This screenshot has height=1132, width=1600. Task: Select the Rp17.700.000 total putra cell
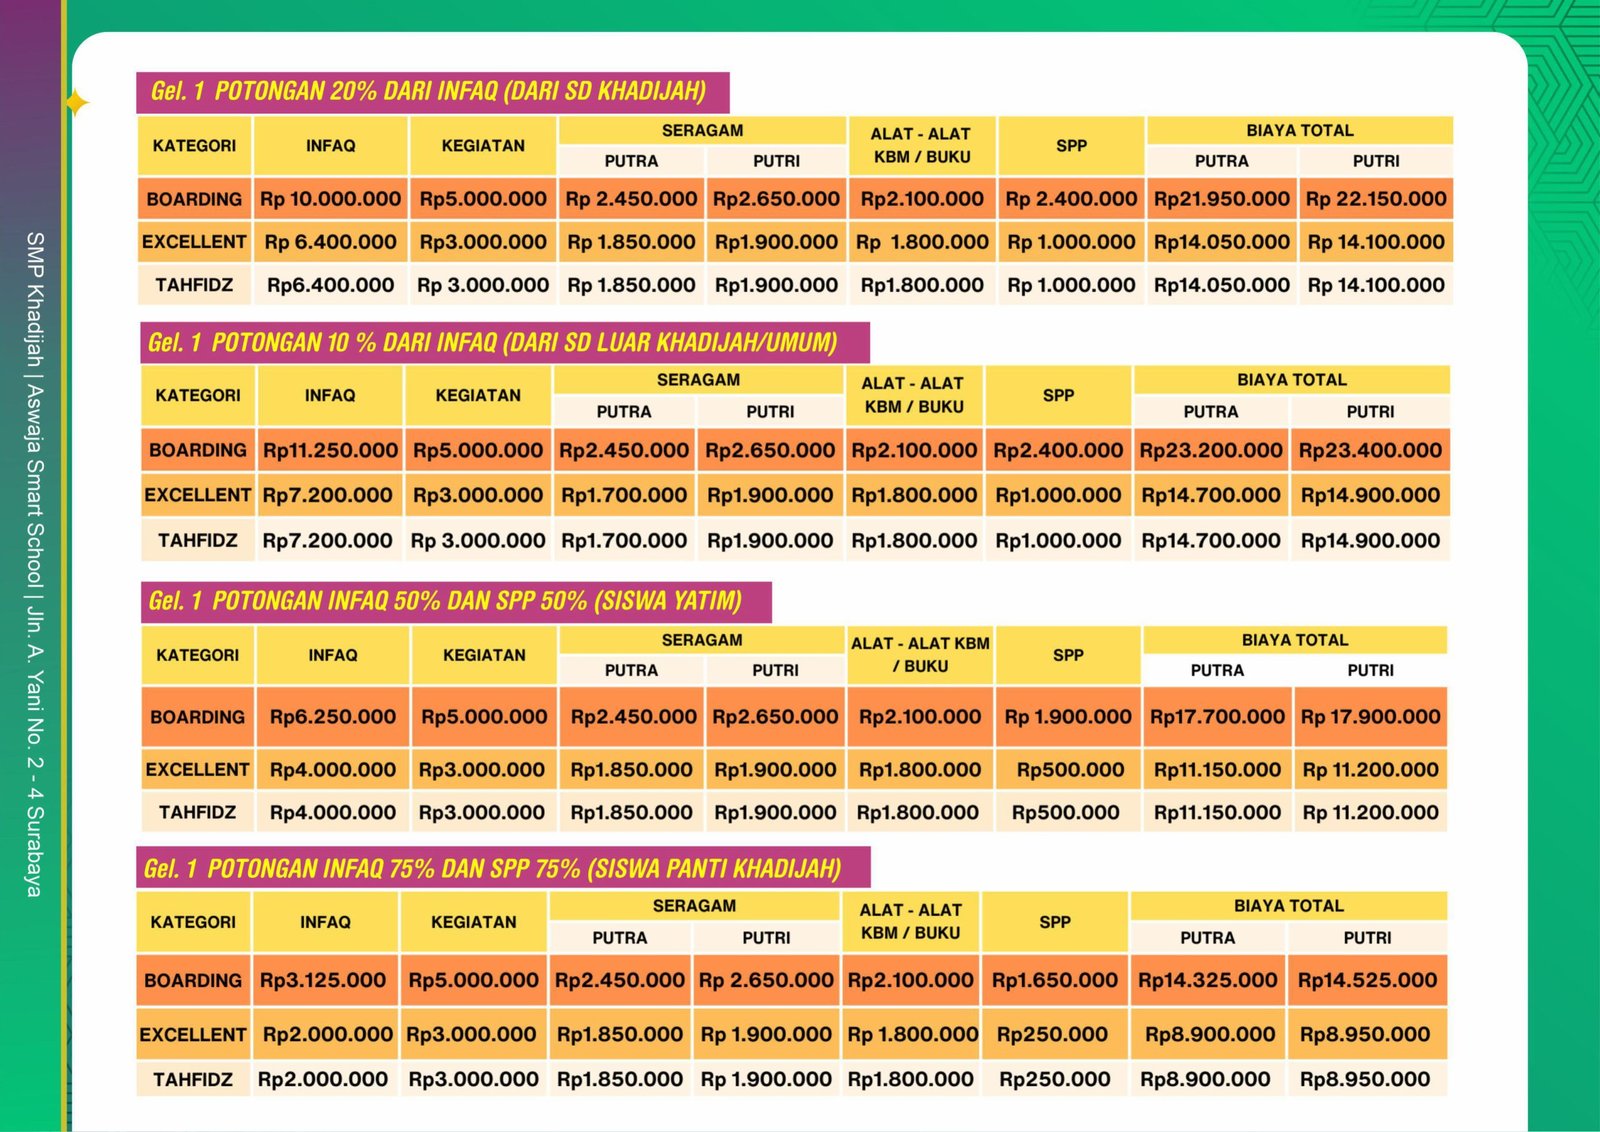click(1216, 717)
